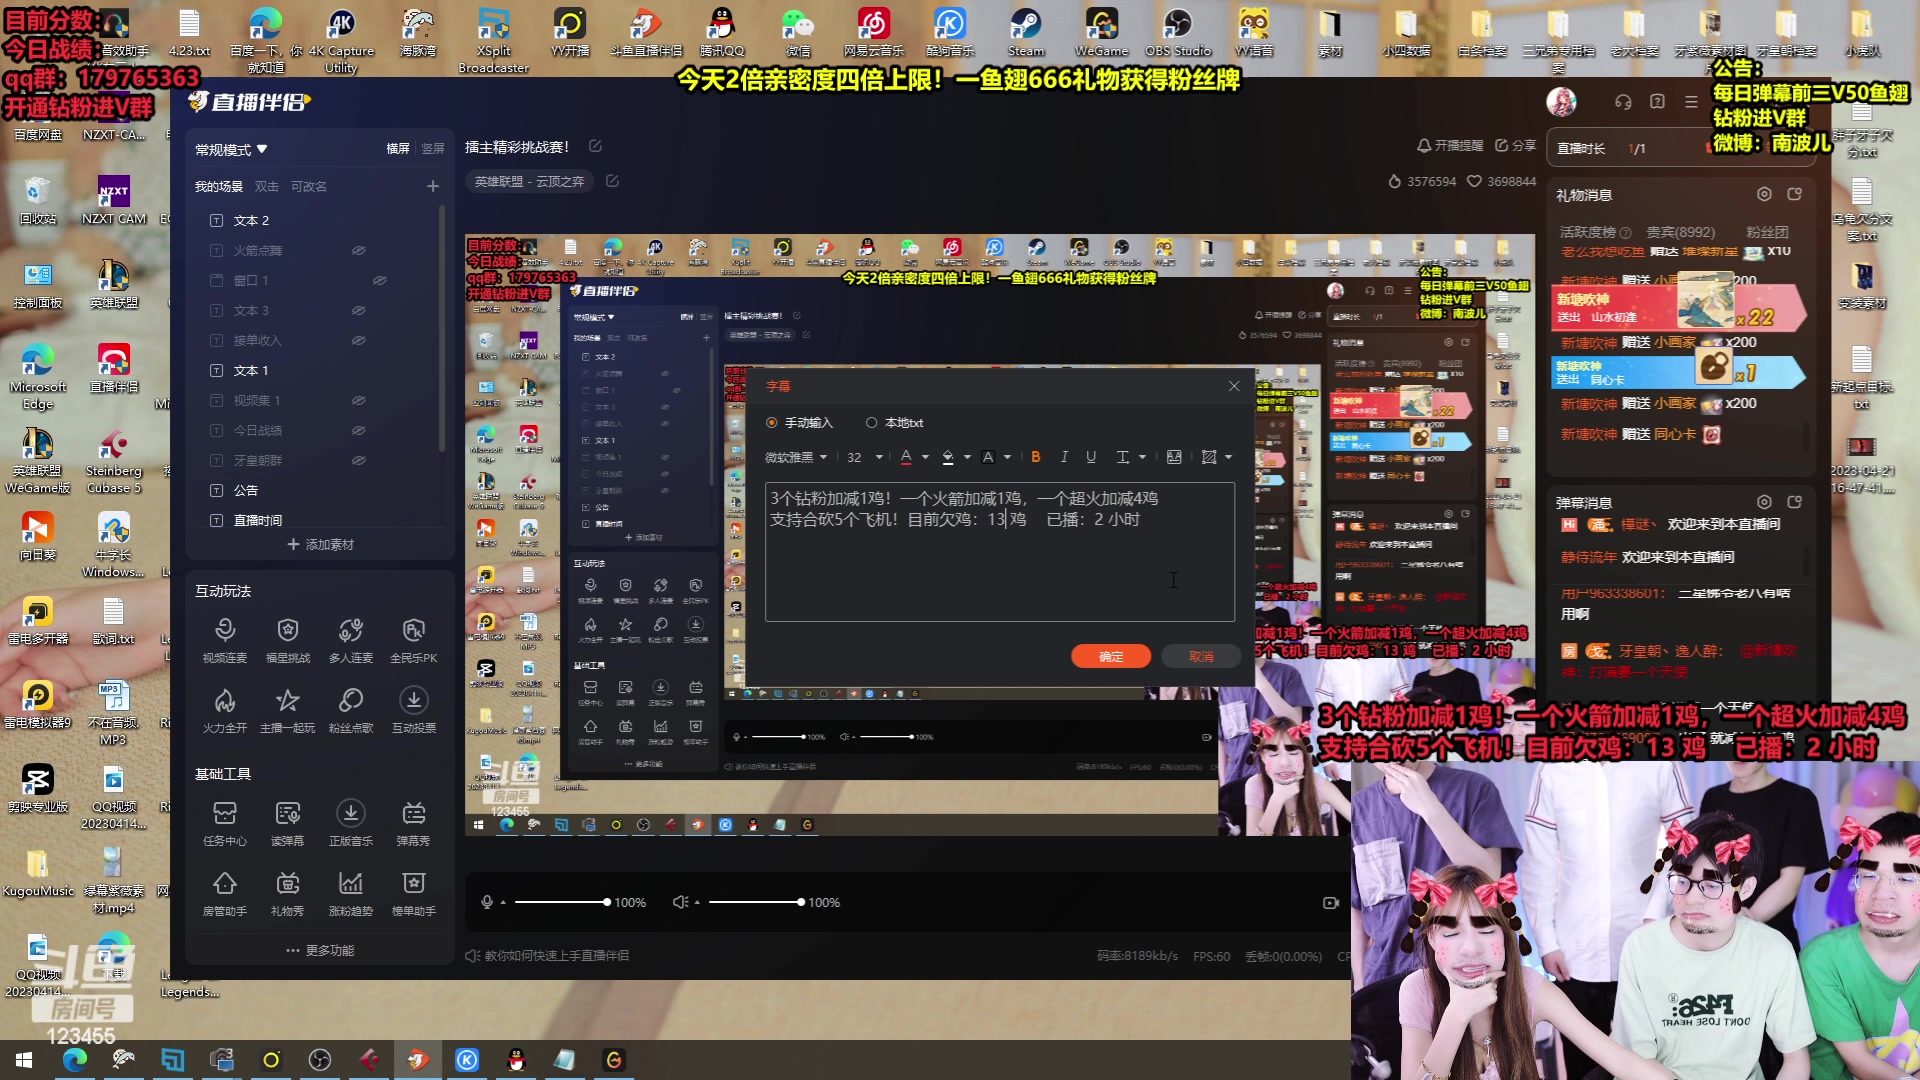Click the 开播提醒 stream reminder
The height and width of the screenshot is (1080, 1920).
(1450, 145)
